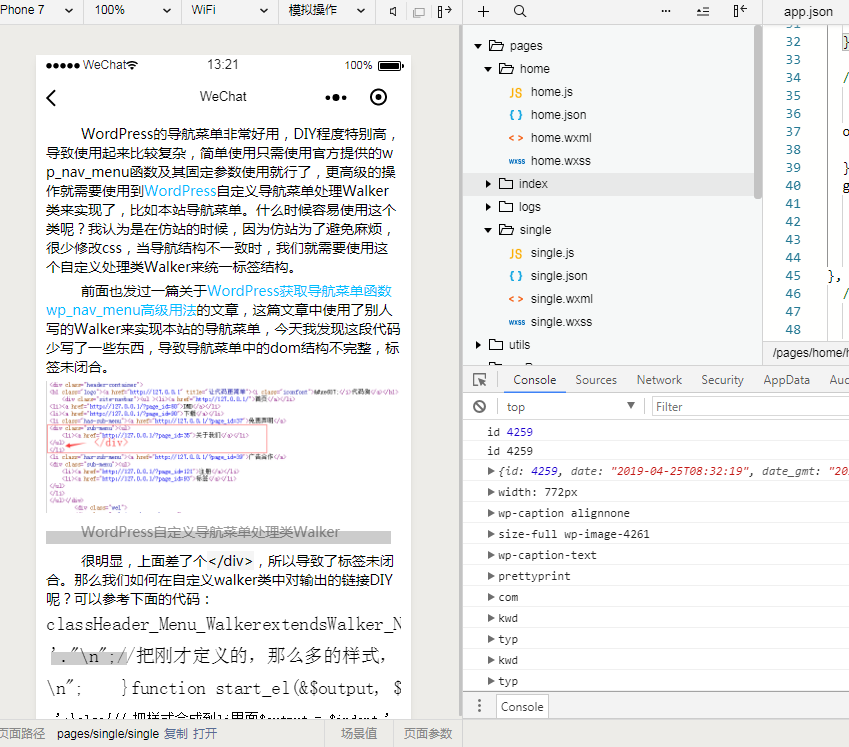The image size is (849, 747).
Task: Expand the com console entry
Action: (x=491, y=597)
